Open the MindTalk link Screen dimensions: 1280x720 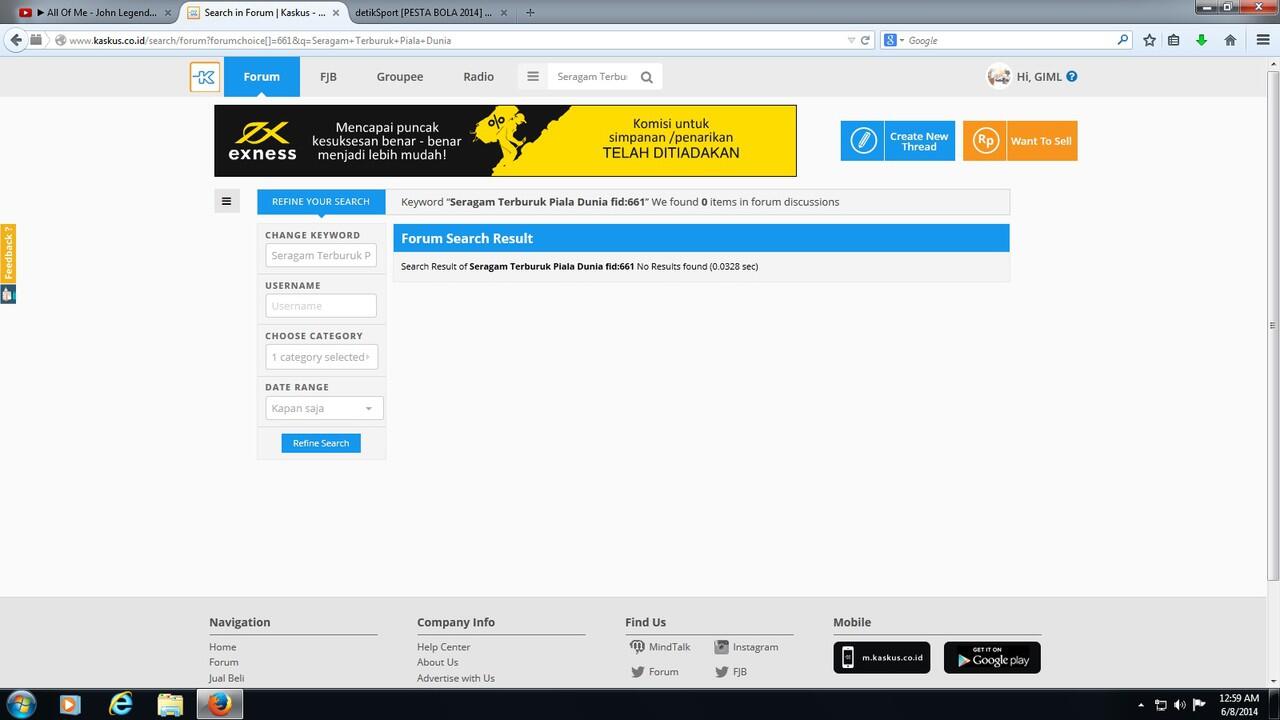(x=660, y=647)
